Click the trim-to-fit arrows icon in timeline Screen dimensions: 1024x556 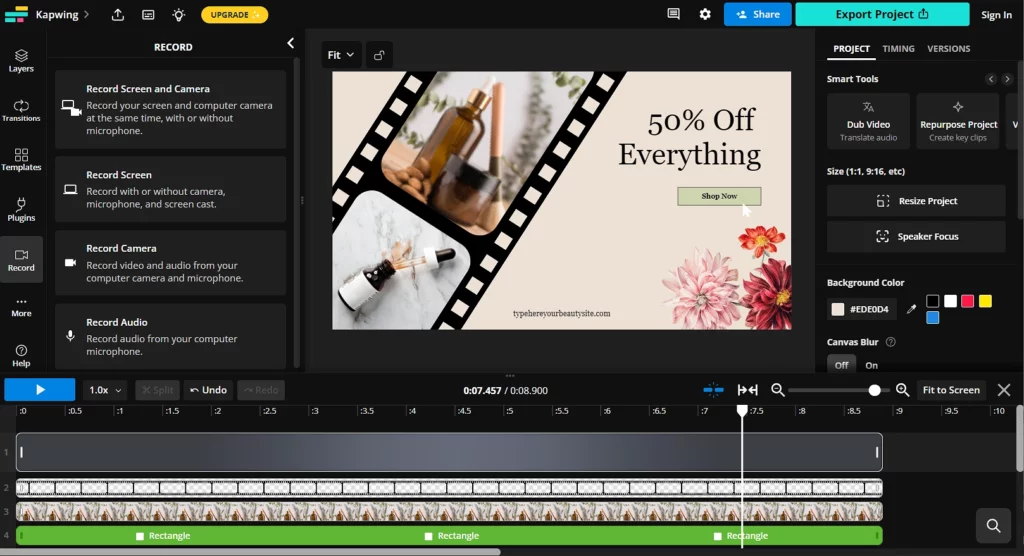click(x=748, y=390)
